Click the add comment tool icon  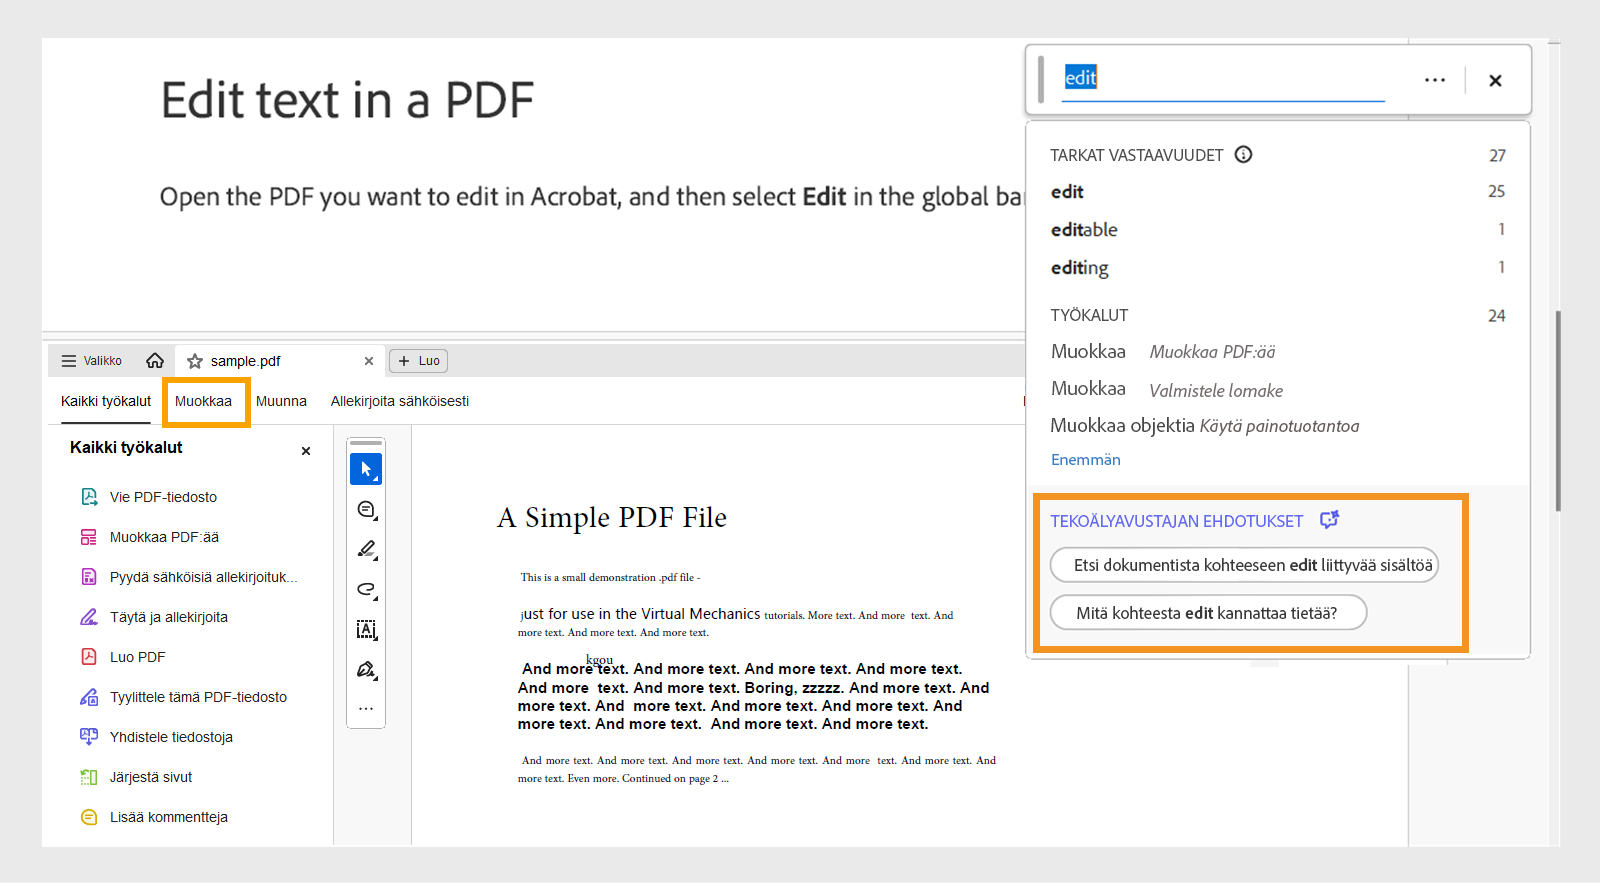tap(366, 510)
